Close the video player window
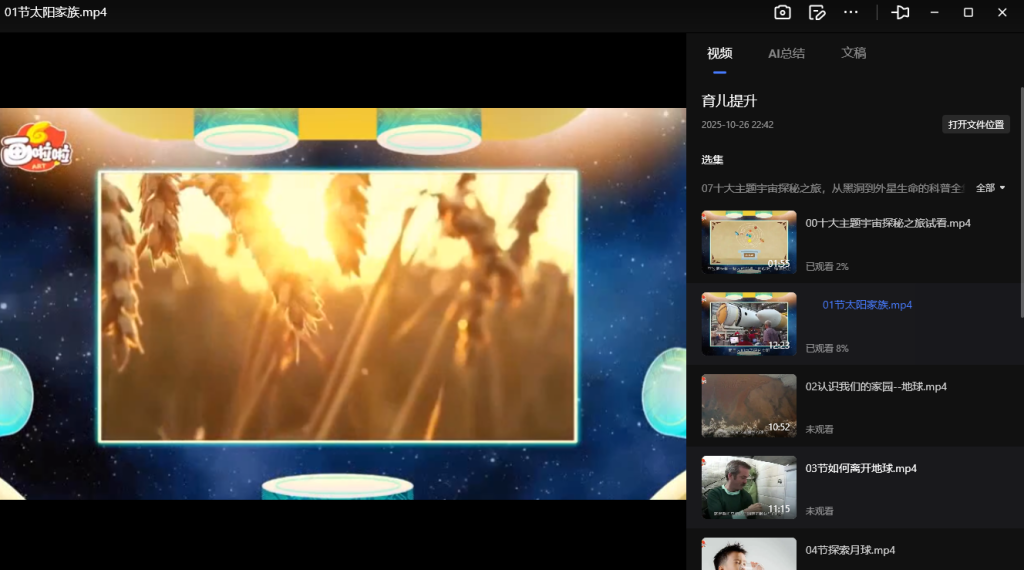Image resolution: width=1024 pixels, height=570 pixels. coord(1002,12)
